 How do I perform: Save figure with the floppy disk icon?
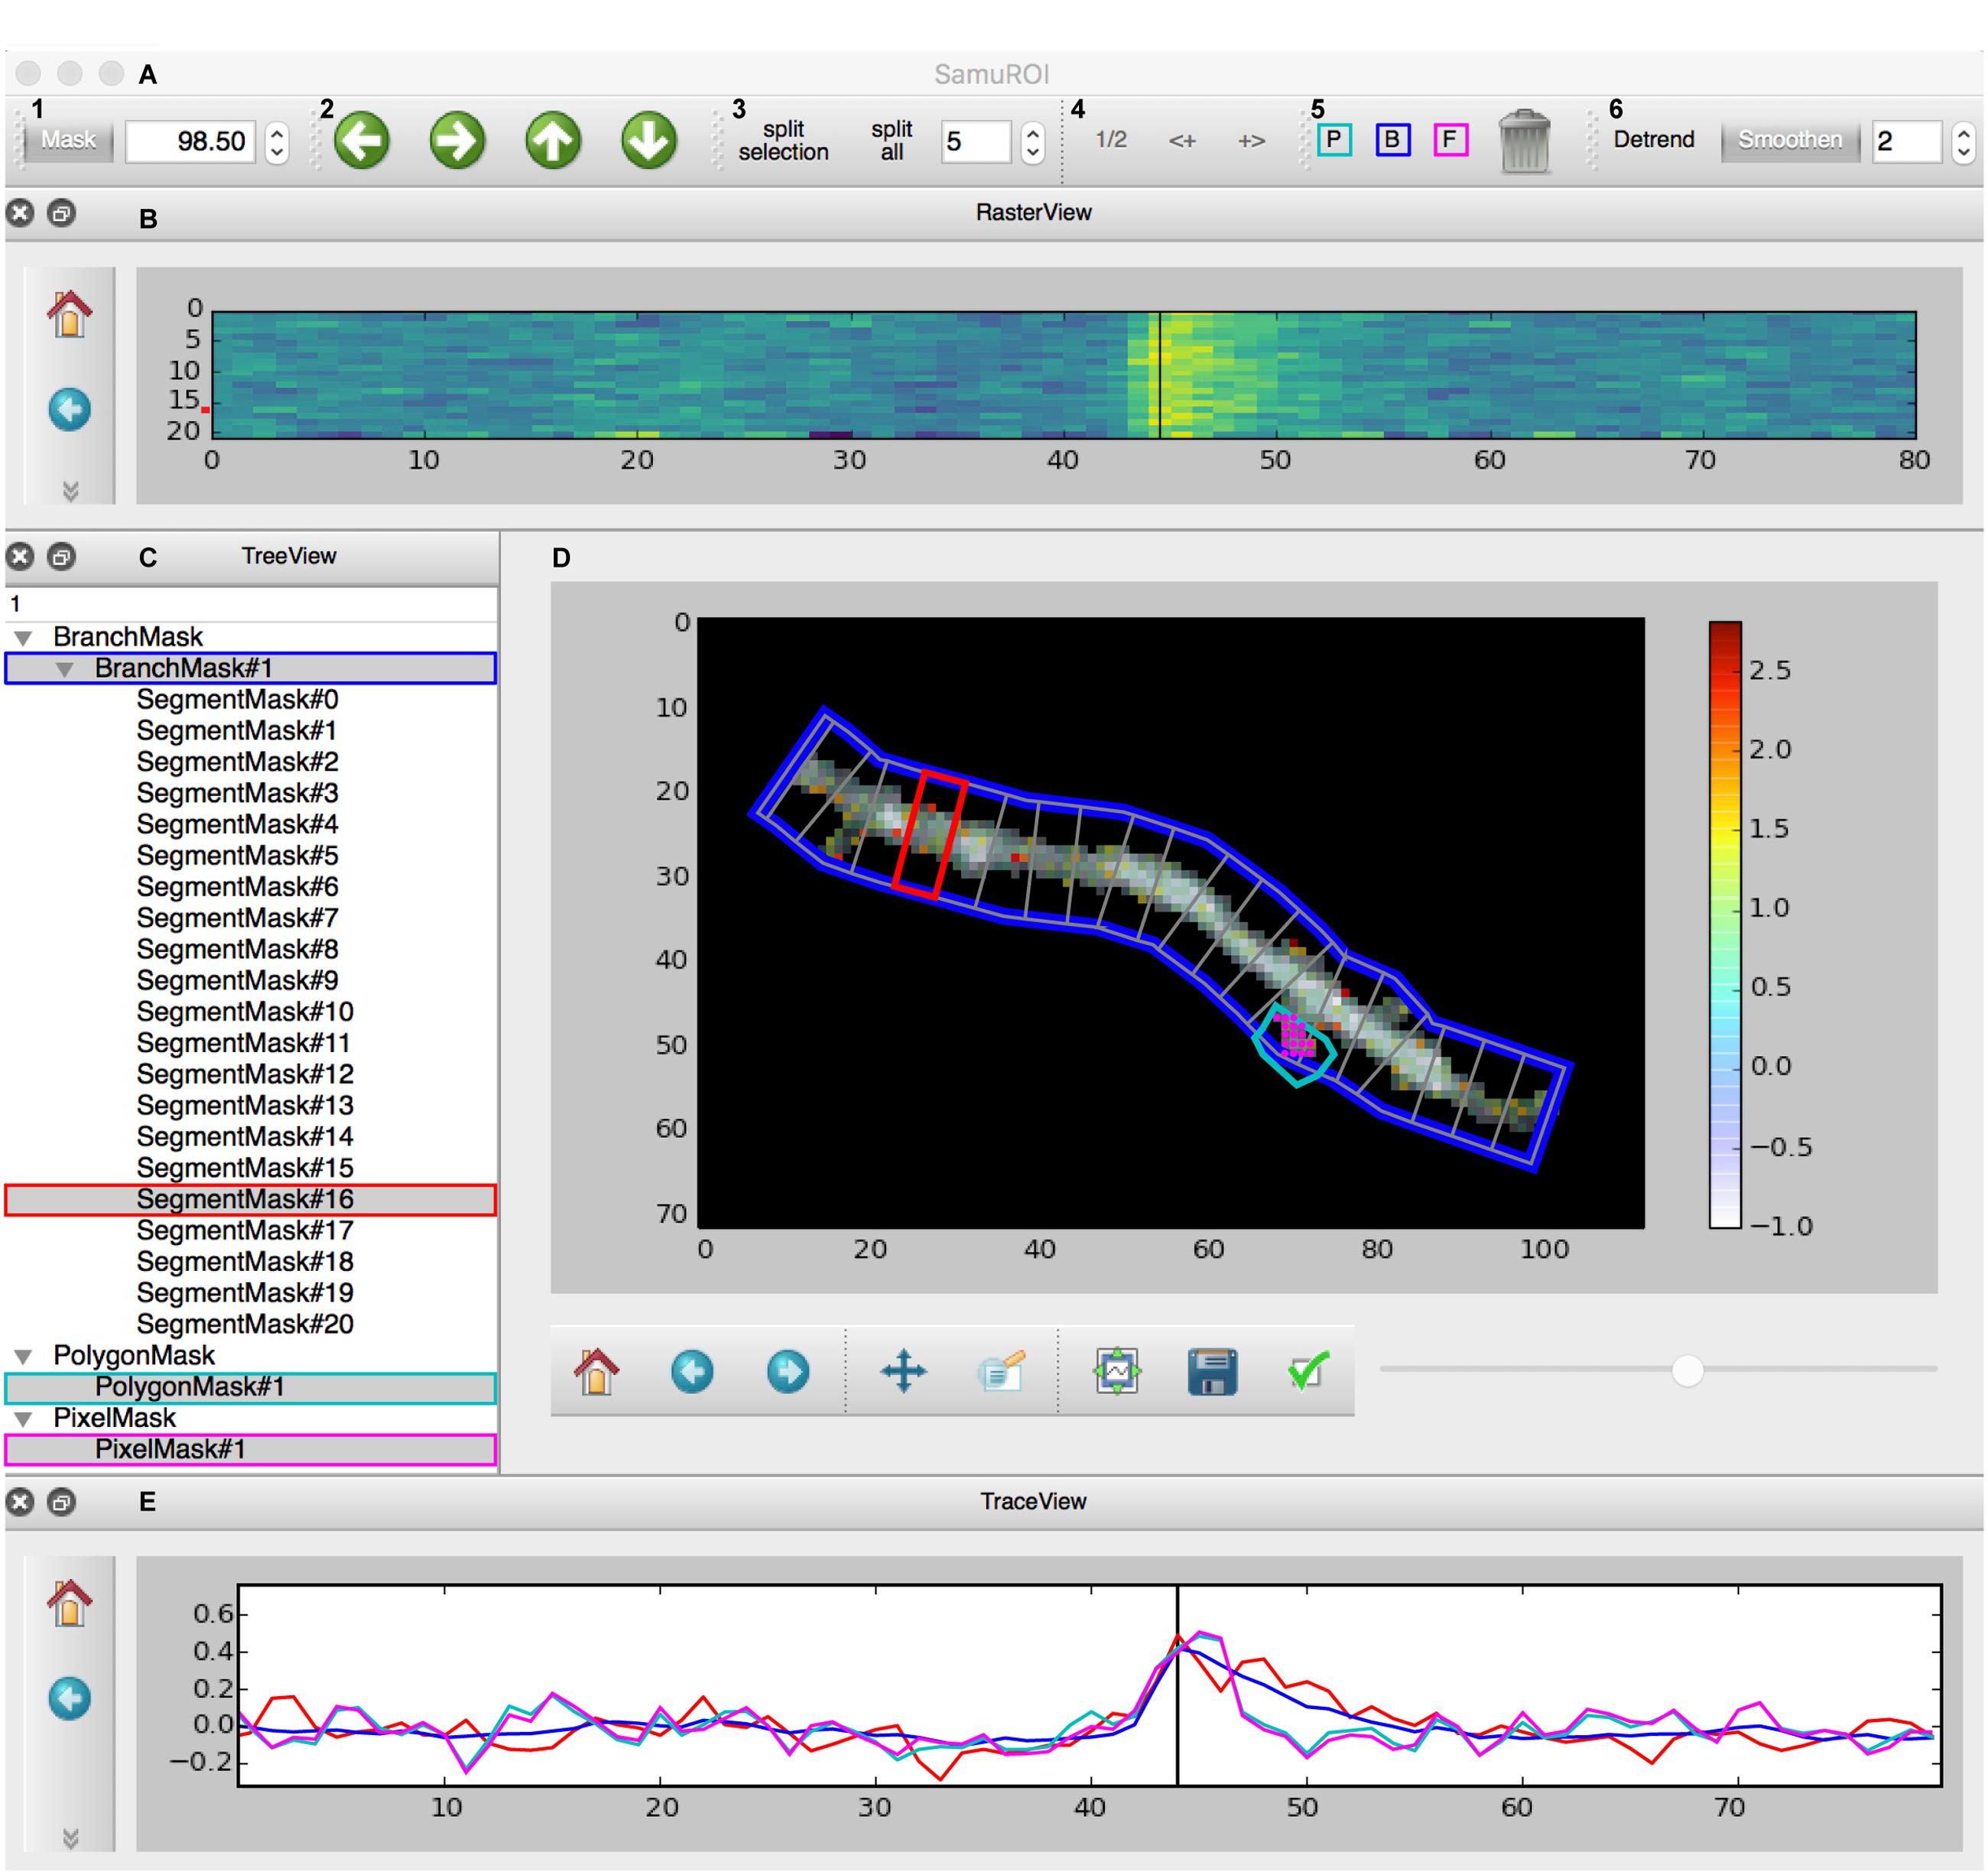pos(1212,1371)
